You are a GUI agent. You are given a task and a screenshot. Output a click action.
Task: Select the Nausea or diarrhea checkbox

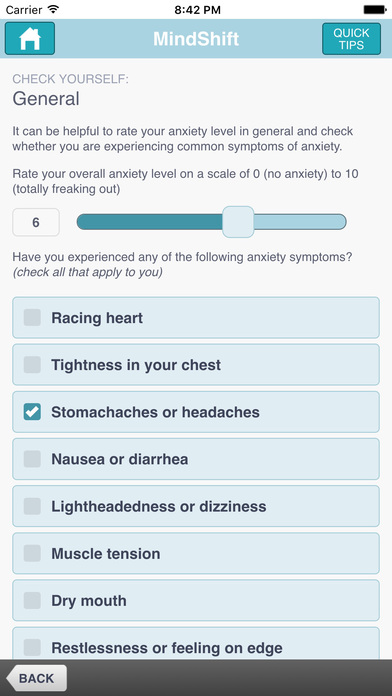click(x=32, y=459)
